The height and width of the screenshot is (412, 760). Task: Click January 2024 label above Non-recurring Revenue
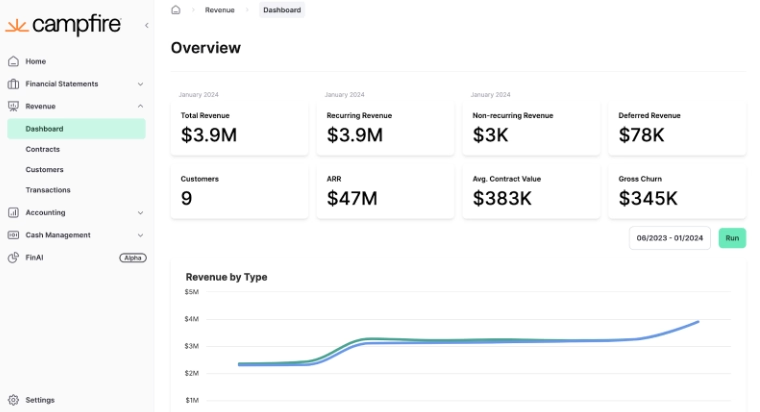(491, 95)
